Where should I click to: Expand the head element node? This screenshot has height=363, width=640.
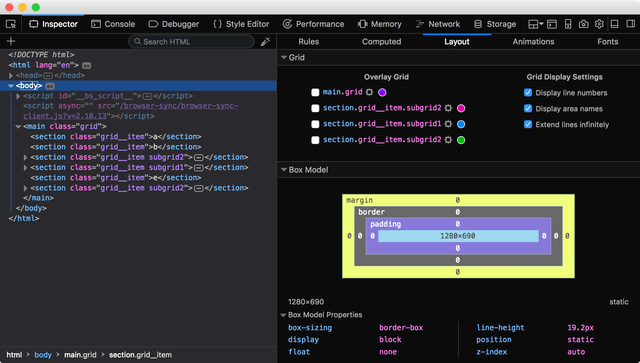pyautogui.click(x=11, y=76)
